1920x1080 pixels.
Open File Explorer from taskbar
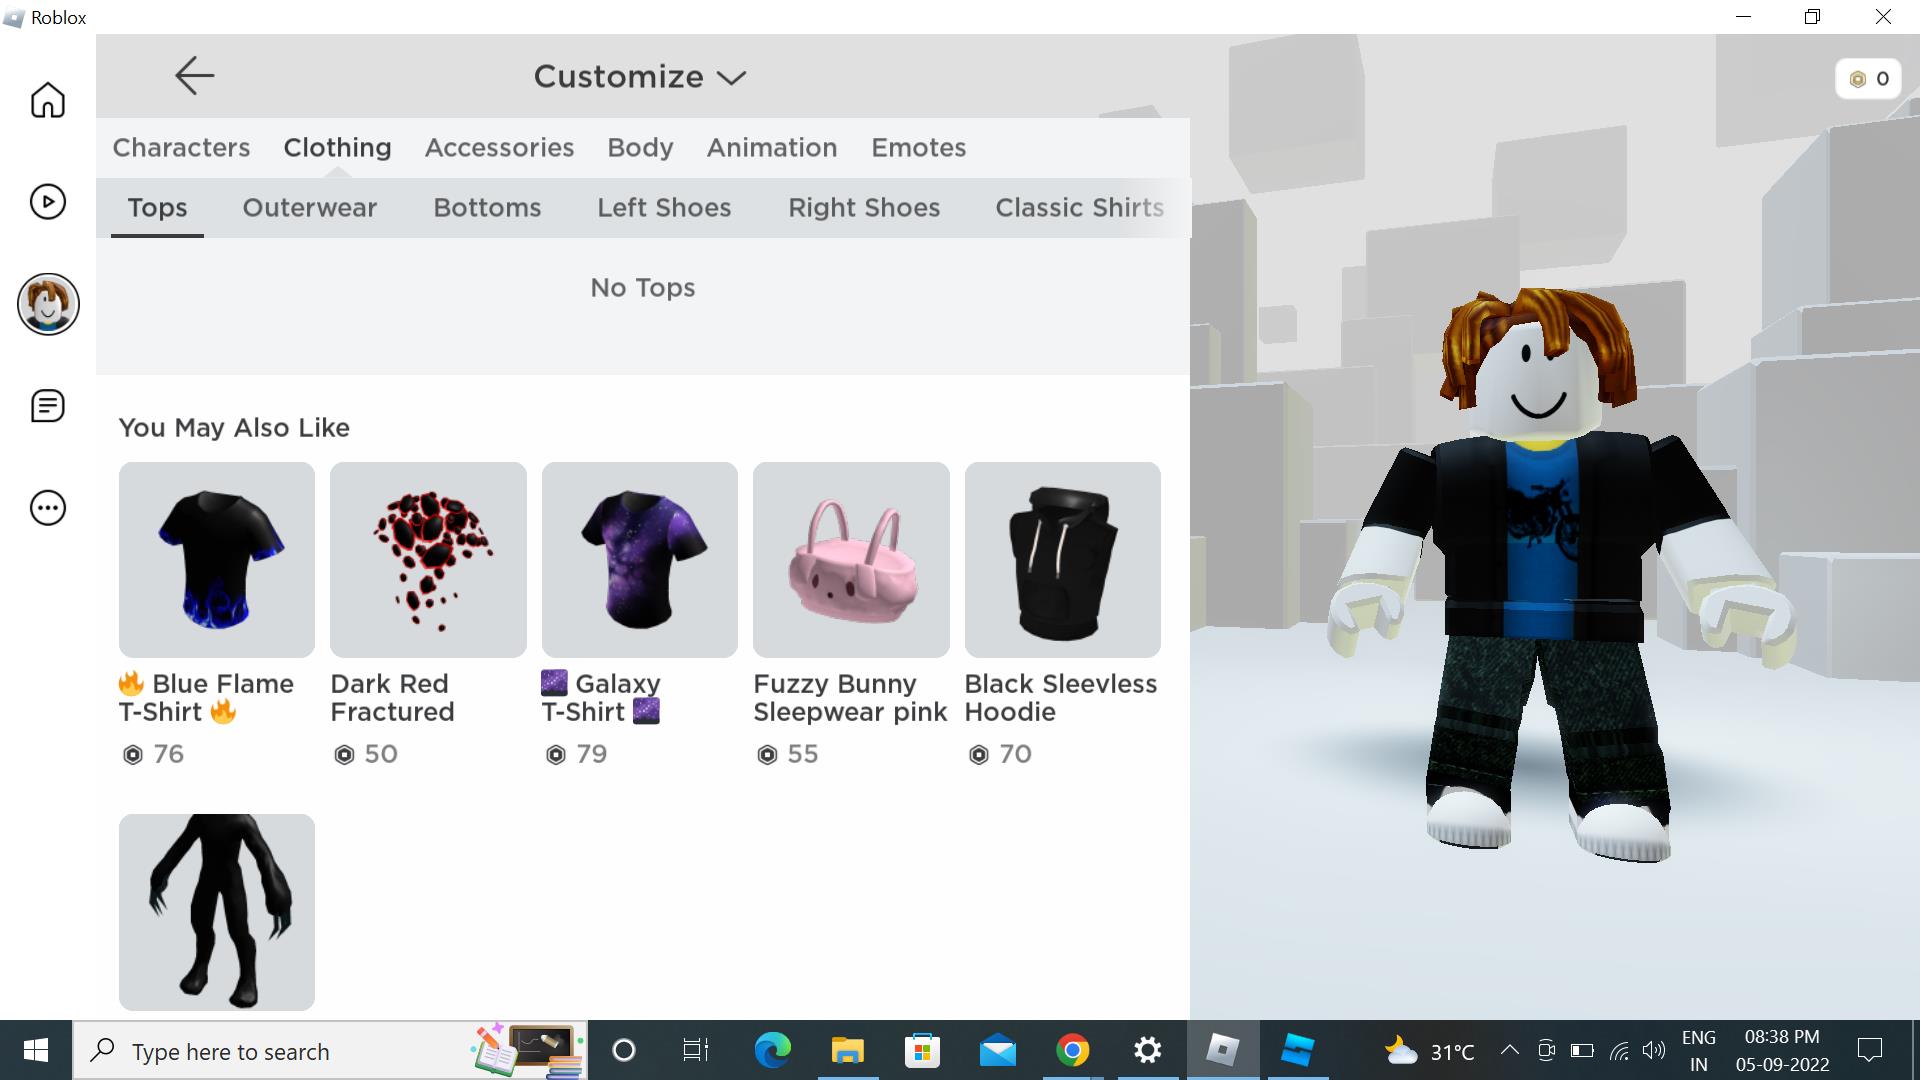[847, 1050]
